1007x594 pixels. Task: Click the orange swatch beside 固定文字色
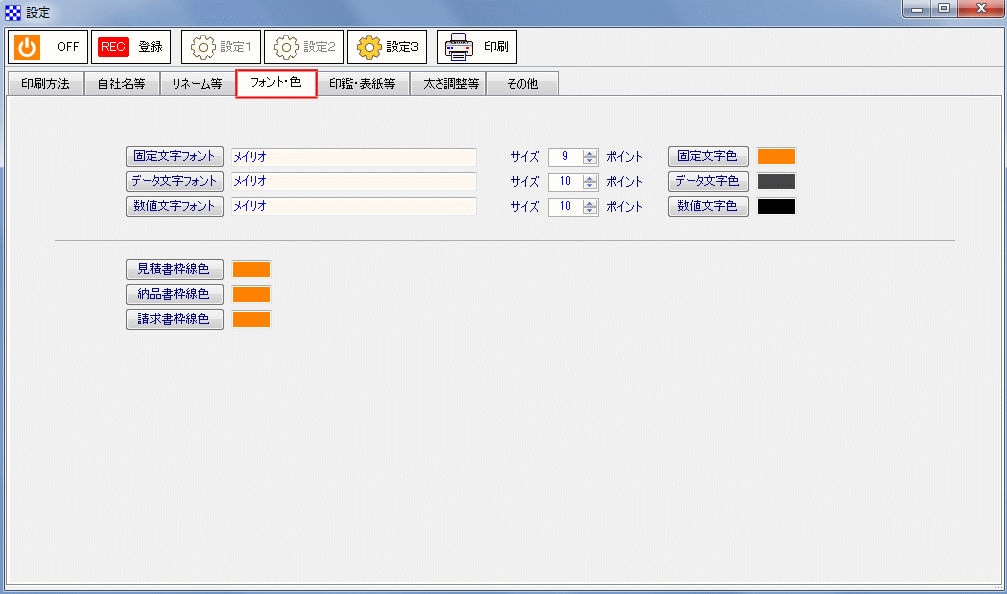tap(779, 156)
